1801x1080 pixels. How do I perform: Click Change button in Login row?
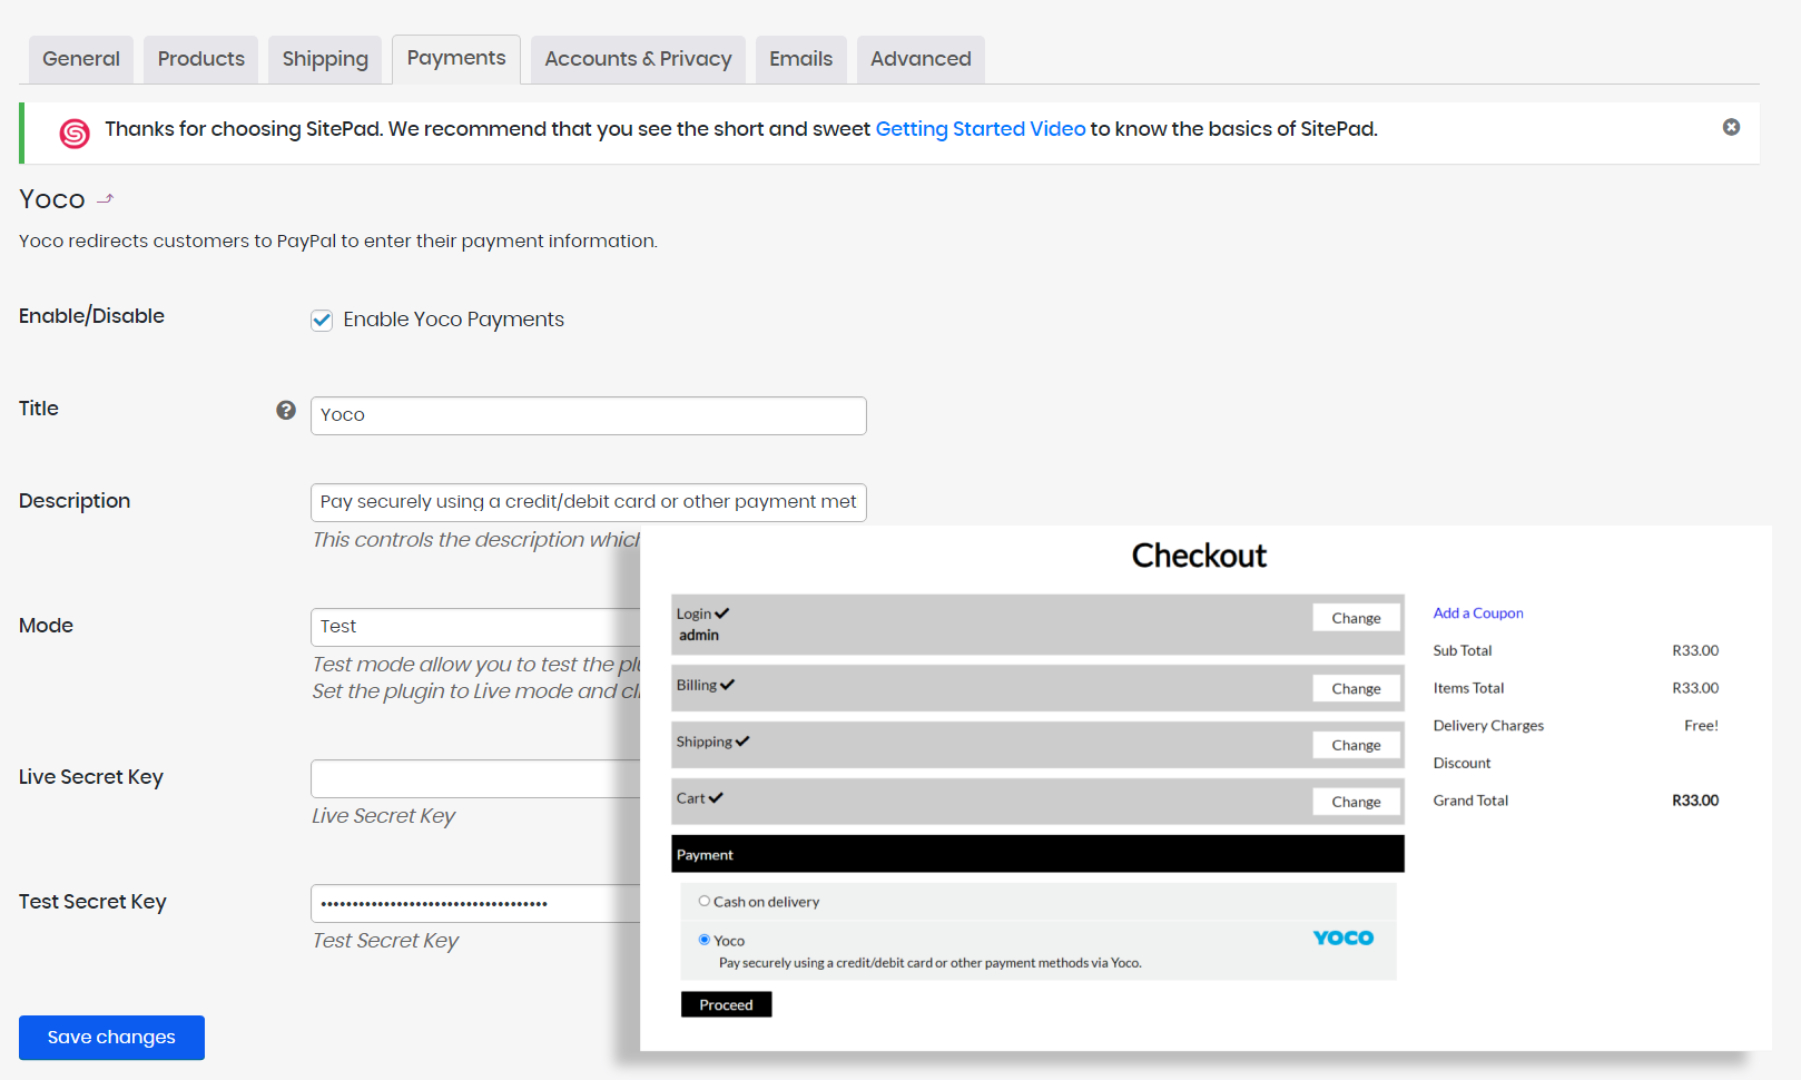pyautogui.click(x=1356, y=618)
